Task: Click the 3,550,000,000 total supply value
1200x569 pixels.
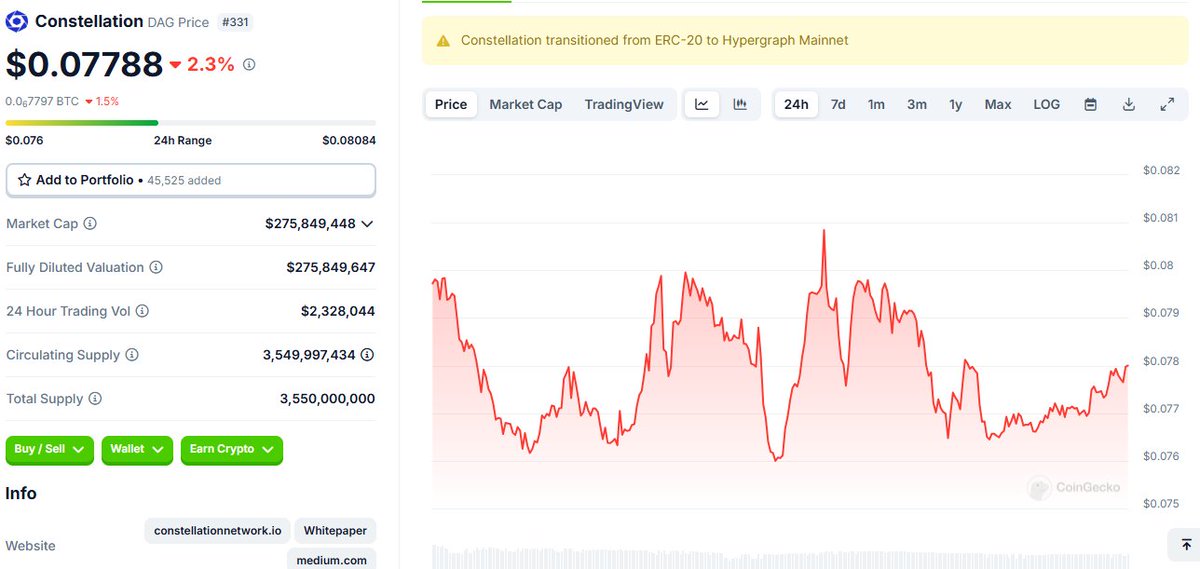Action: pyautogui.click(x=327, y=399)
